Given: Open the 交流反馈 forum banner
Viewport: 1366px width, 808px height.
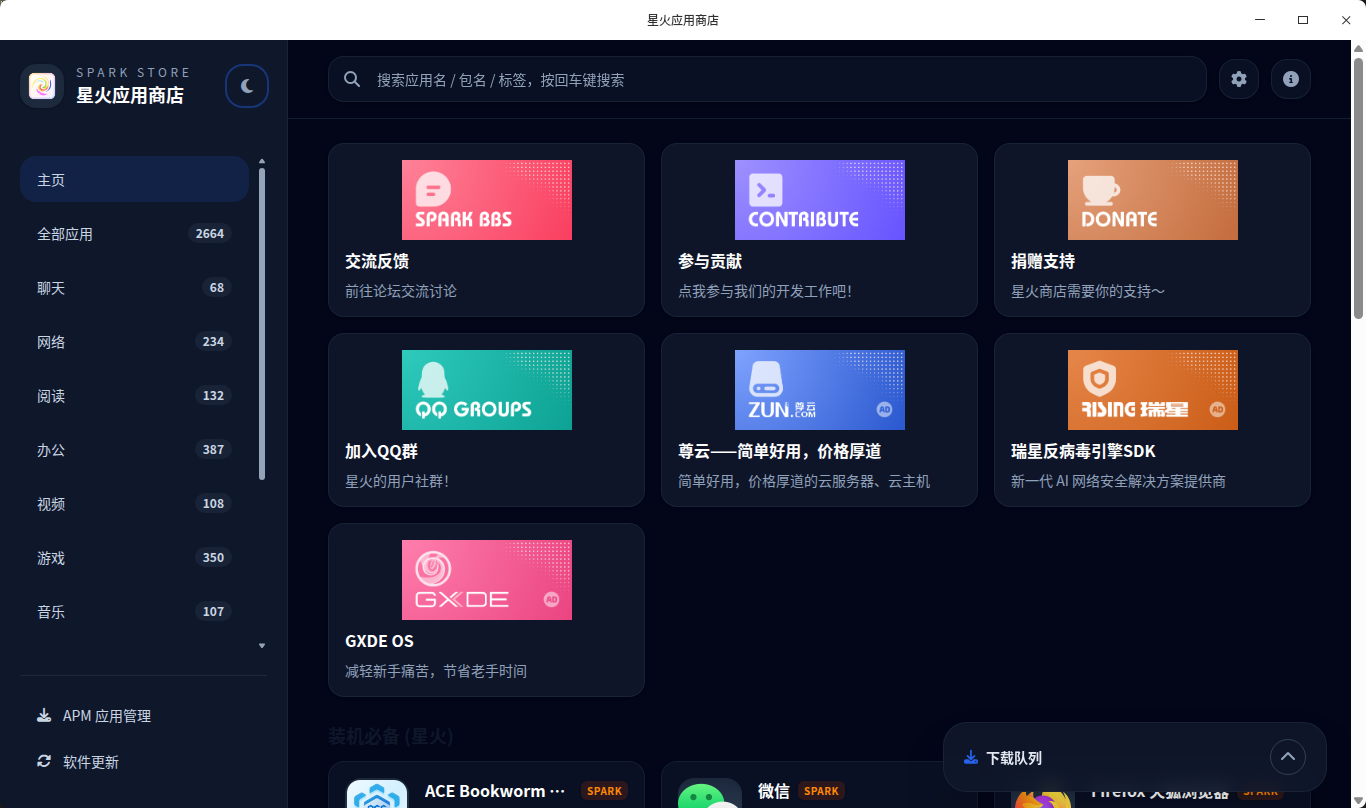Looking at the screenshot, I should point(486,230).
